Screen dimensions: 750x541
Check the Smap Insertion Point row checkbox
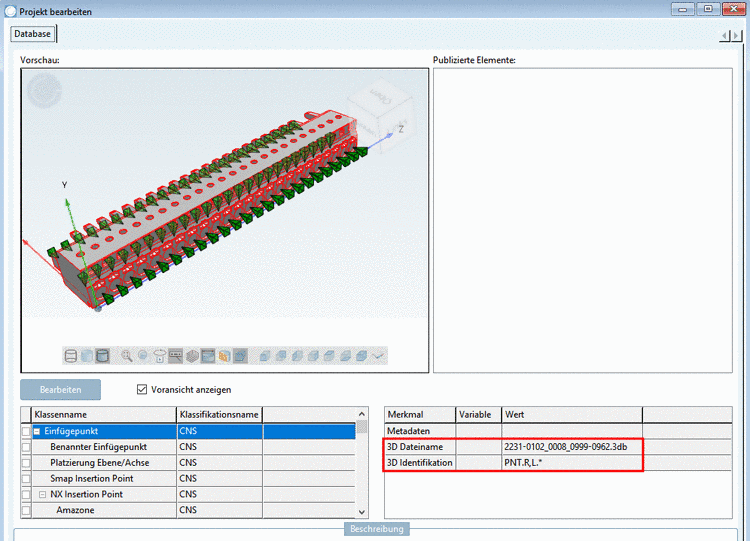tap(26, 479)
